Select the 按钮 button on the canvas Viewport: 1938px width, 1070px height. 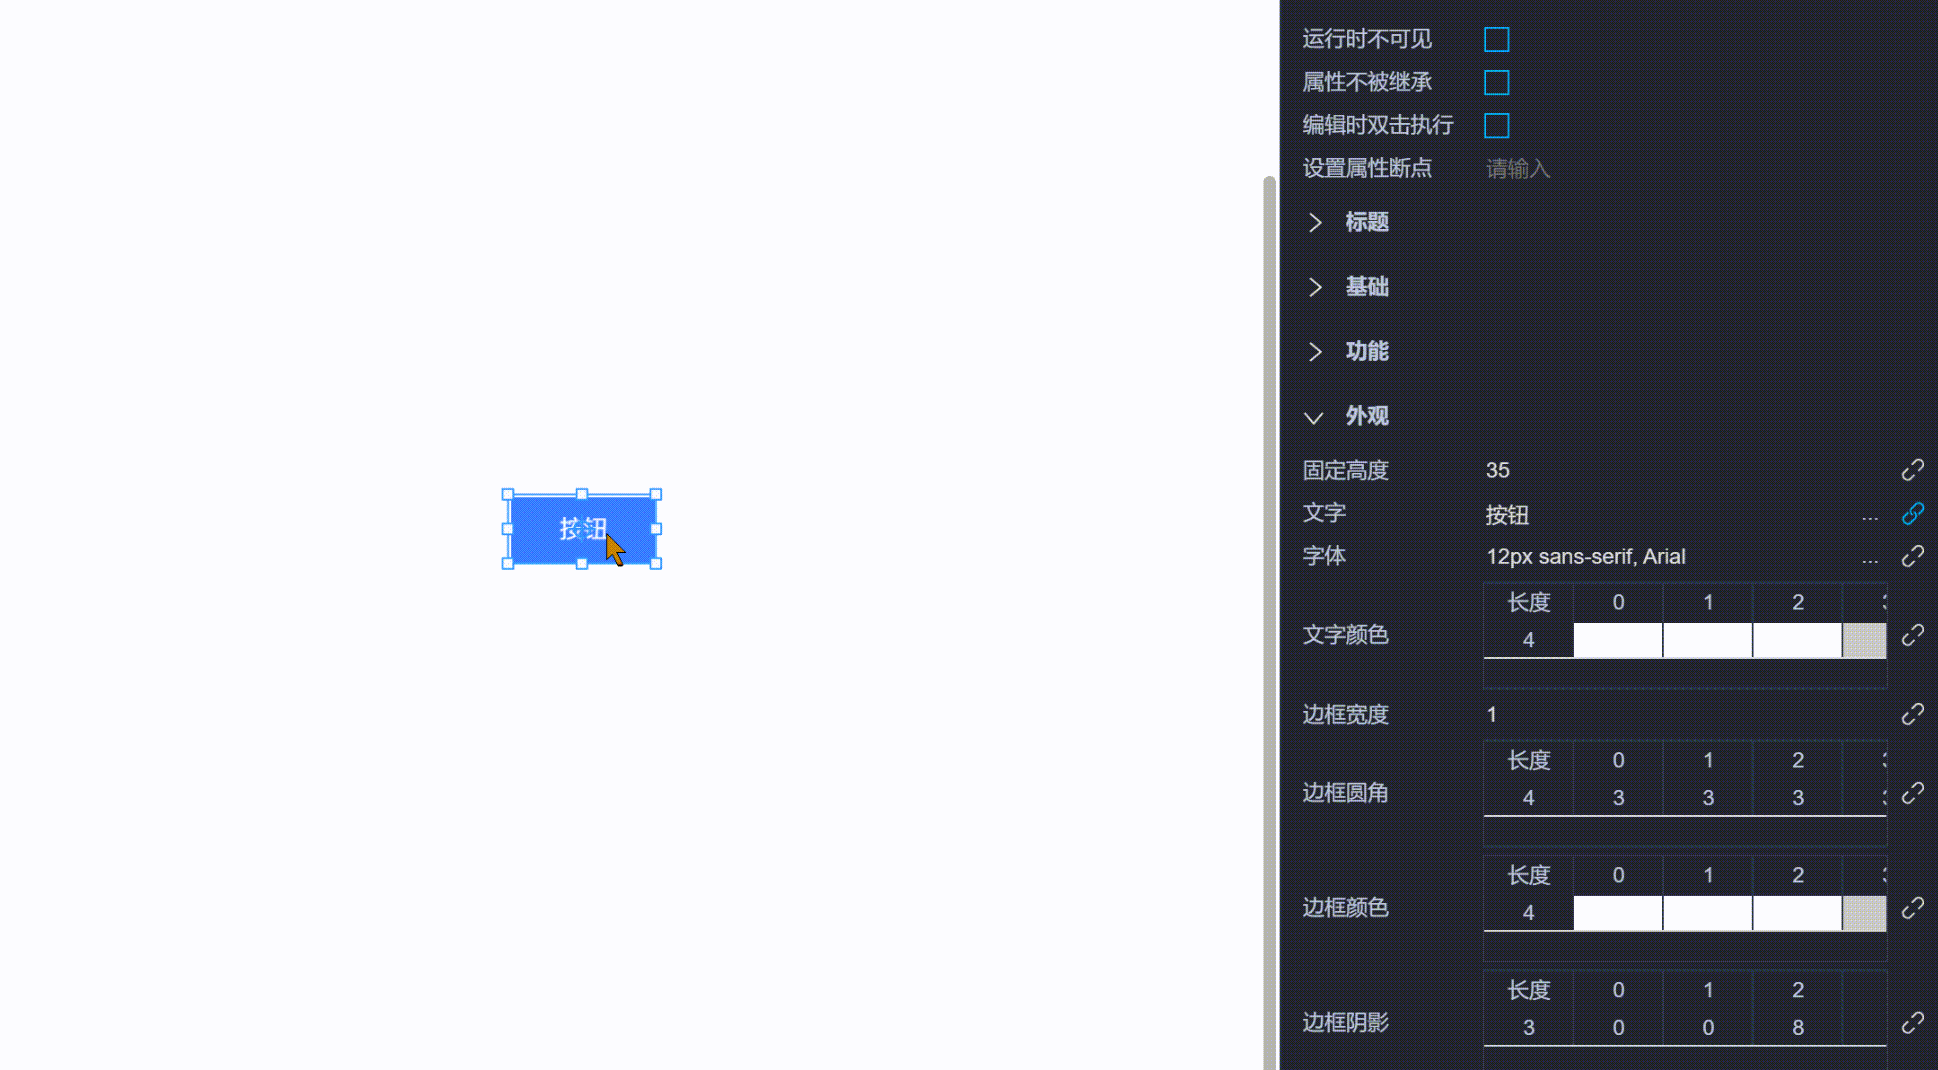(x=581, y=529)
